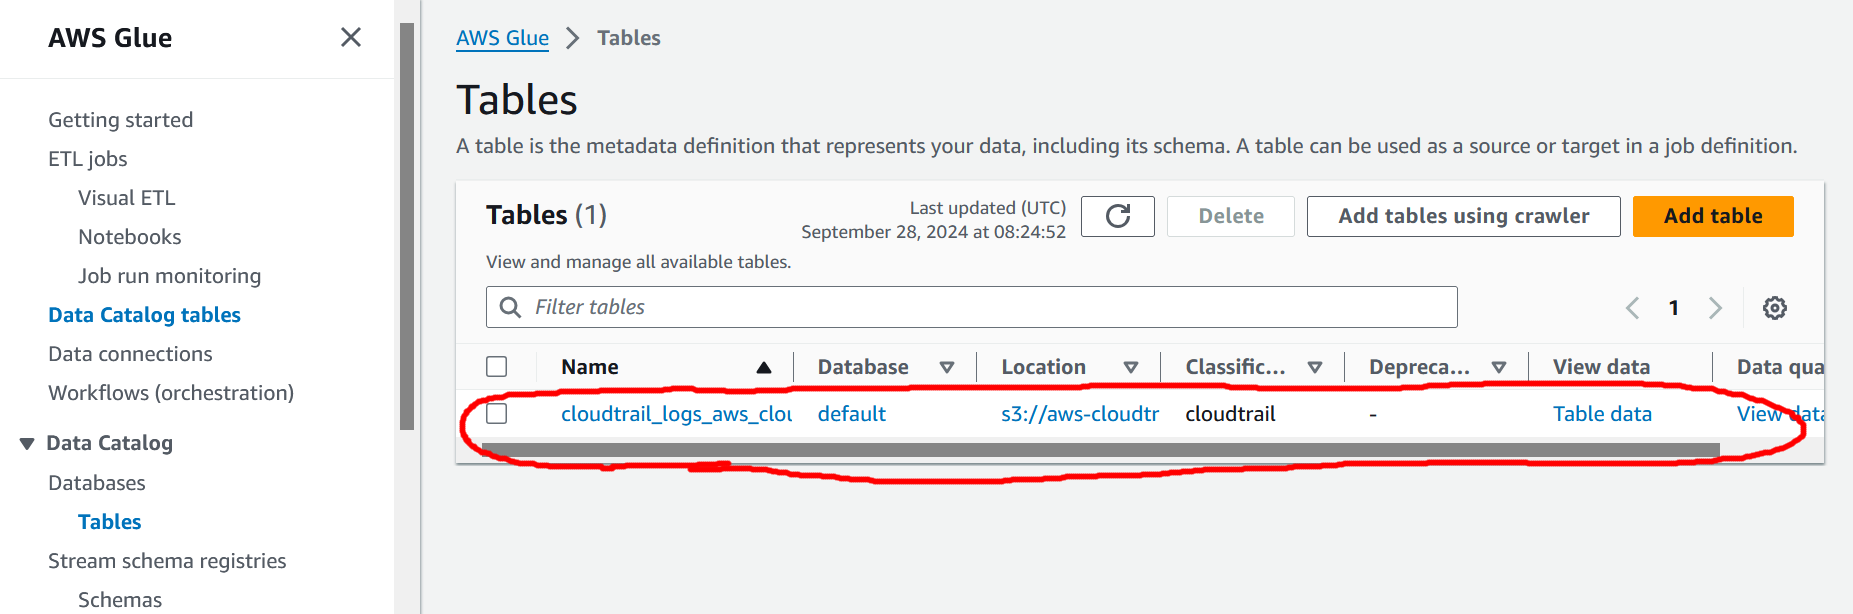Go to next page of tables
1853x614 pixels.
click(1715, 308)
